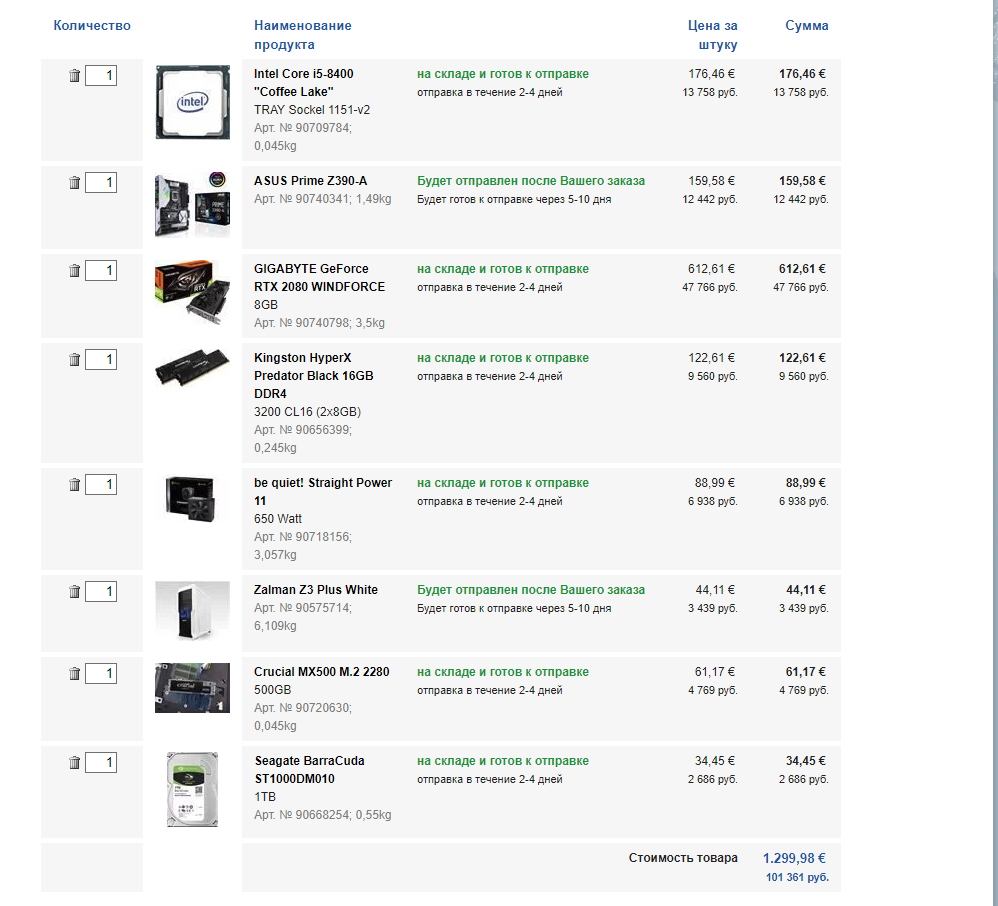Screen dimensions: 998x906
Task: Open Crucial MX500 M.2 2280 link
Action: (321, 672)
